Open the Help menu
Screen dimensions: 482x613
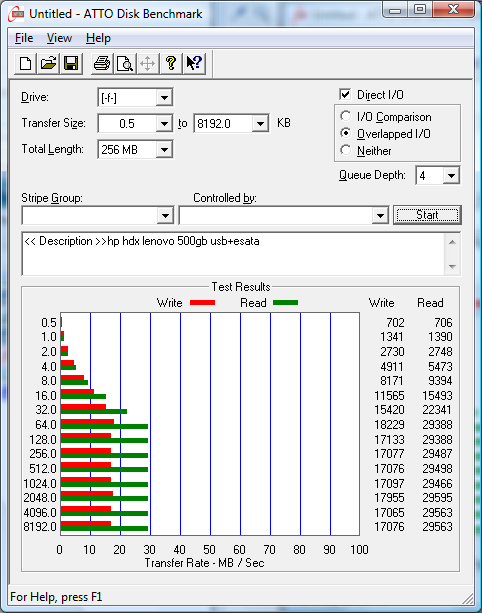click(x=98, y=38)
